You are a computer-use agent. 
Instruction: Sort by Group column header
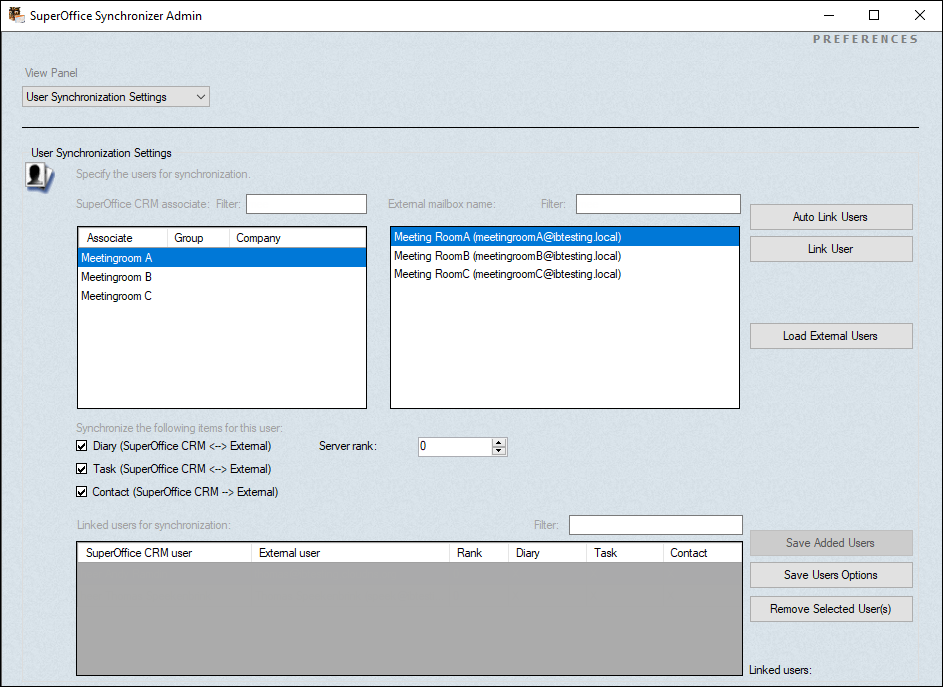[198, 238]
